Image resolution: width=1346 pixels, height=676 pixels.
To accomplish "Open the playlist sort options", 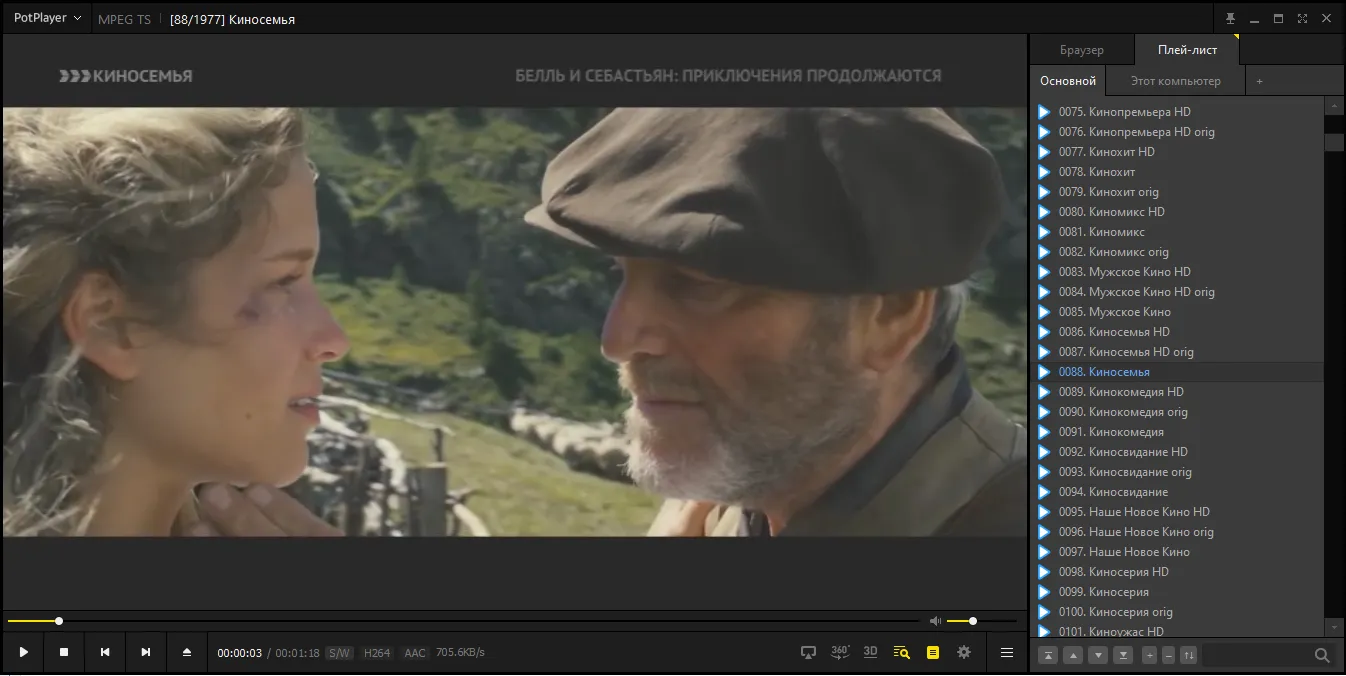I will [x=1188, y=655].
